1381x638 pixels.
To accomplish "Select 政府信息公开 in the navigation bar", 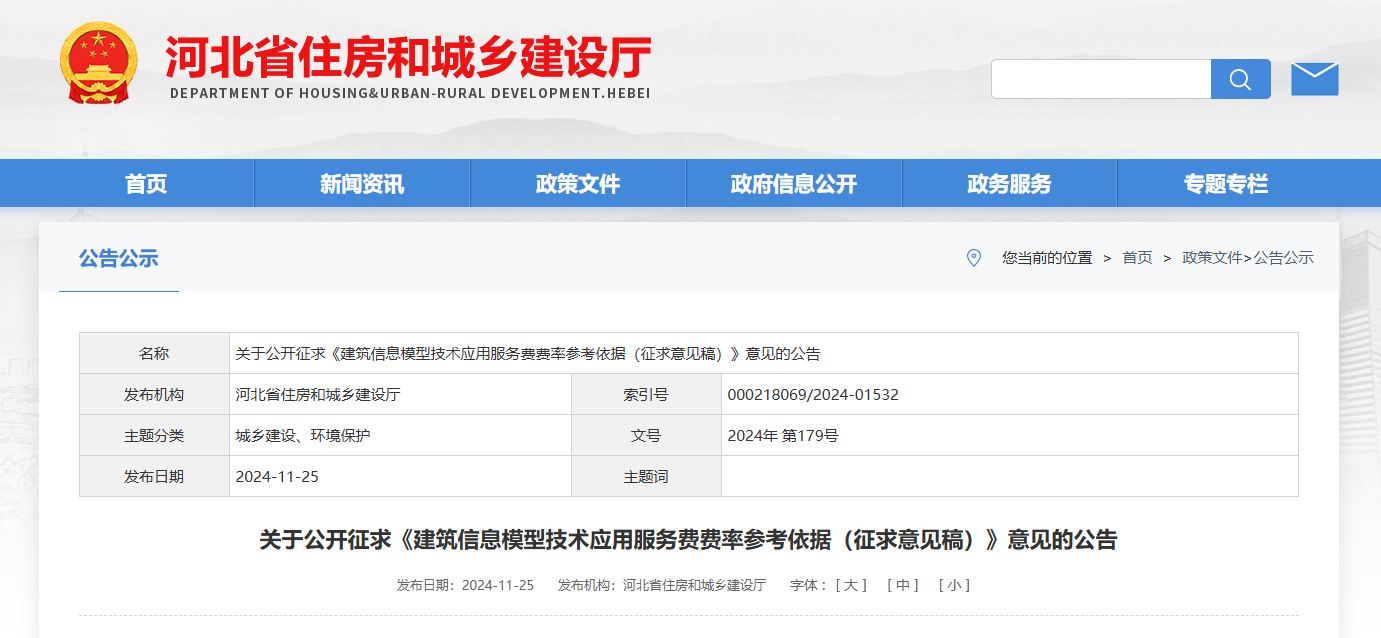I will click(794, 184).
